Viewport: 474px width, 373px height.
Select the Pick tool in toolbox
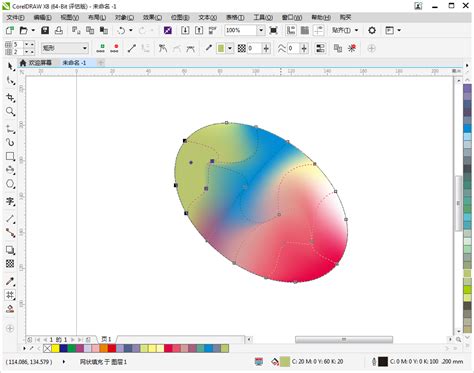point(10,66)
